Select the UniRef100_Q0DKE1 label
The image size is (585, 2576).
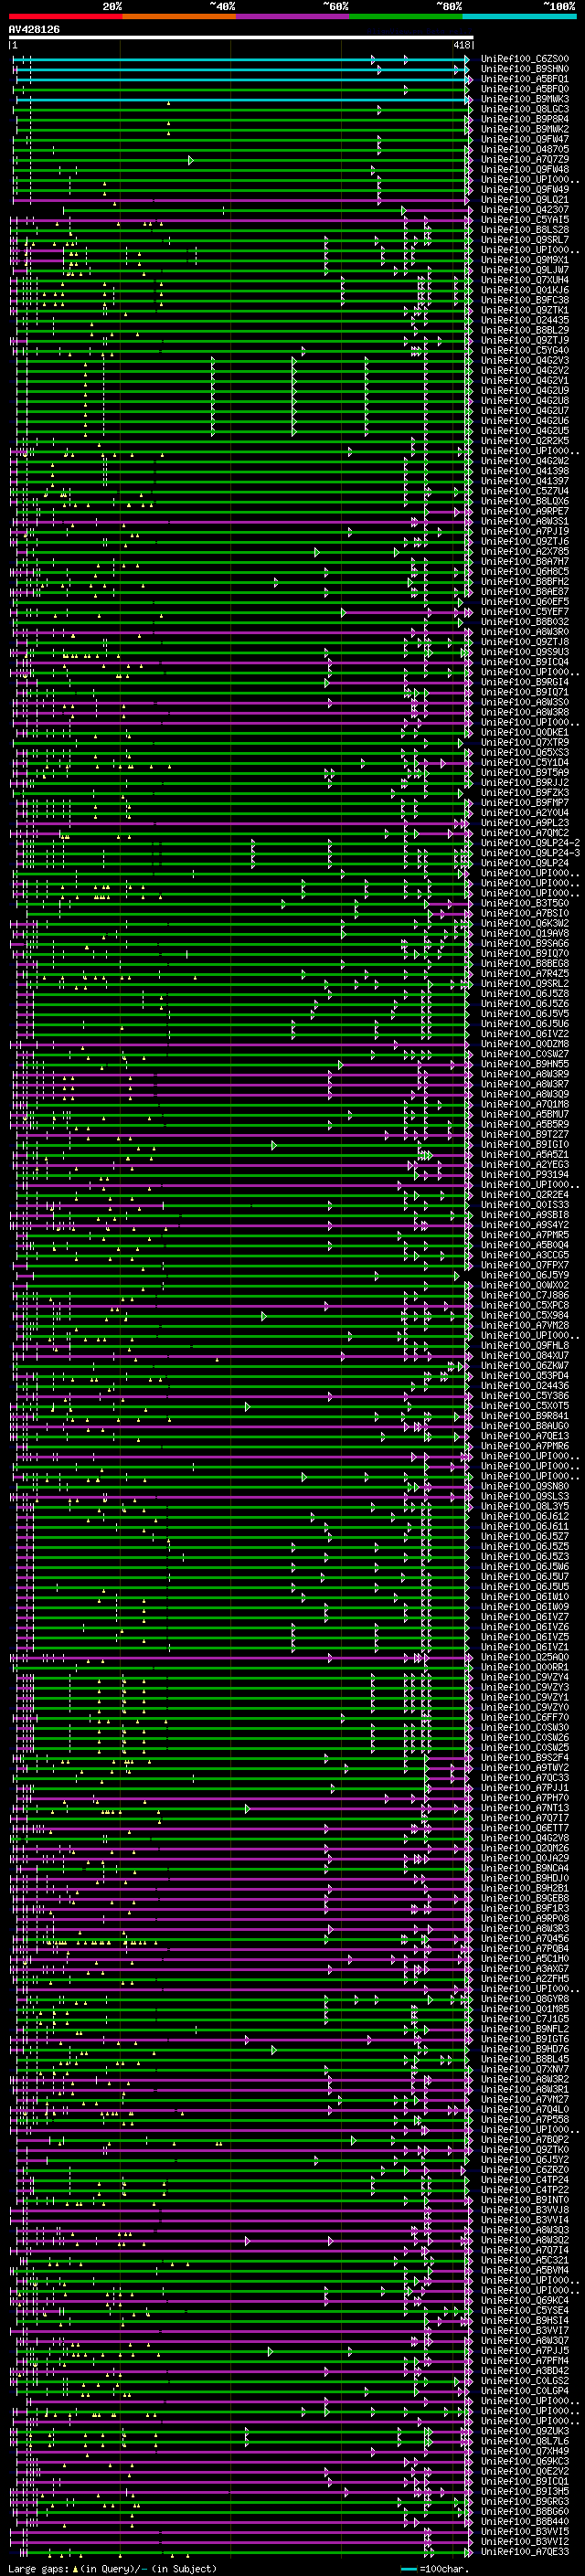click(525, 732)
